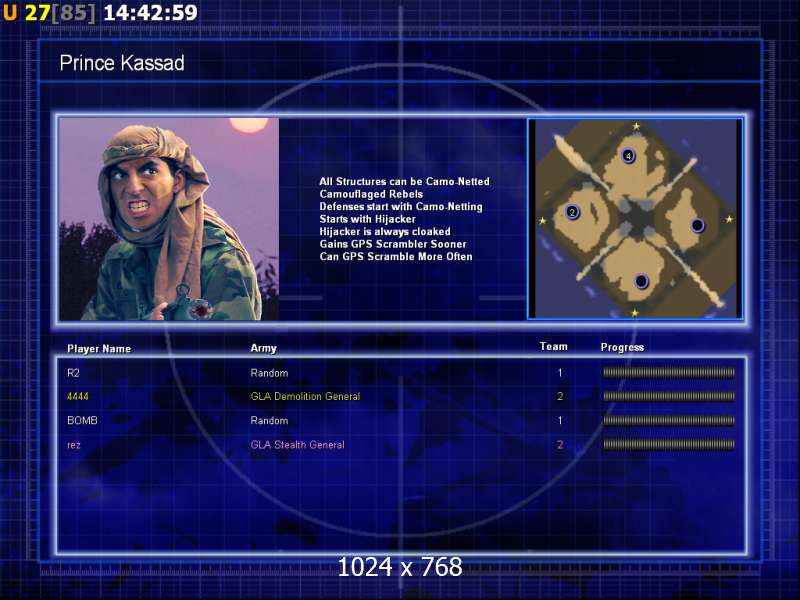Click the GLA Demolition General army entry
800x600 pixels.
pos(305,397)
